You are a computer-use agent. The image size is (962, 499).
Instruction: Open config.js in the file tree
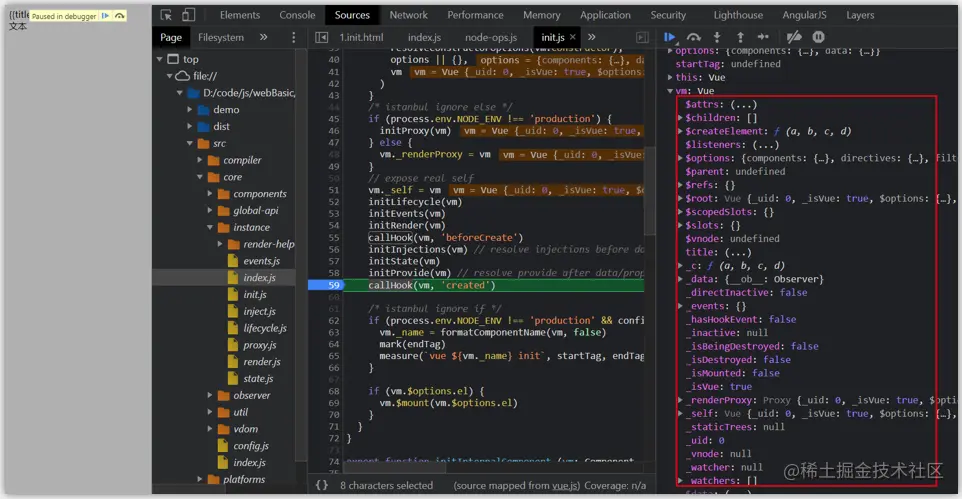click(x=250, y=446)
